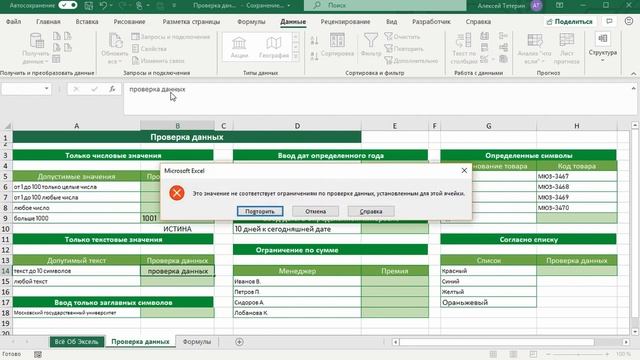Click the Лист прогноза icon
Image resolution: width=640 pixels, height=360 pixels.
coord(567,49)
